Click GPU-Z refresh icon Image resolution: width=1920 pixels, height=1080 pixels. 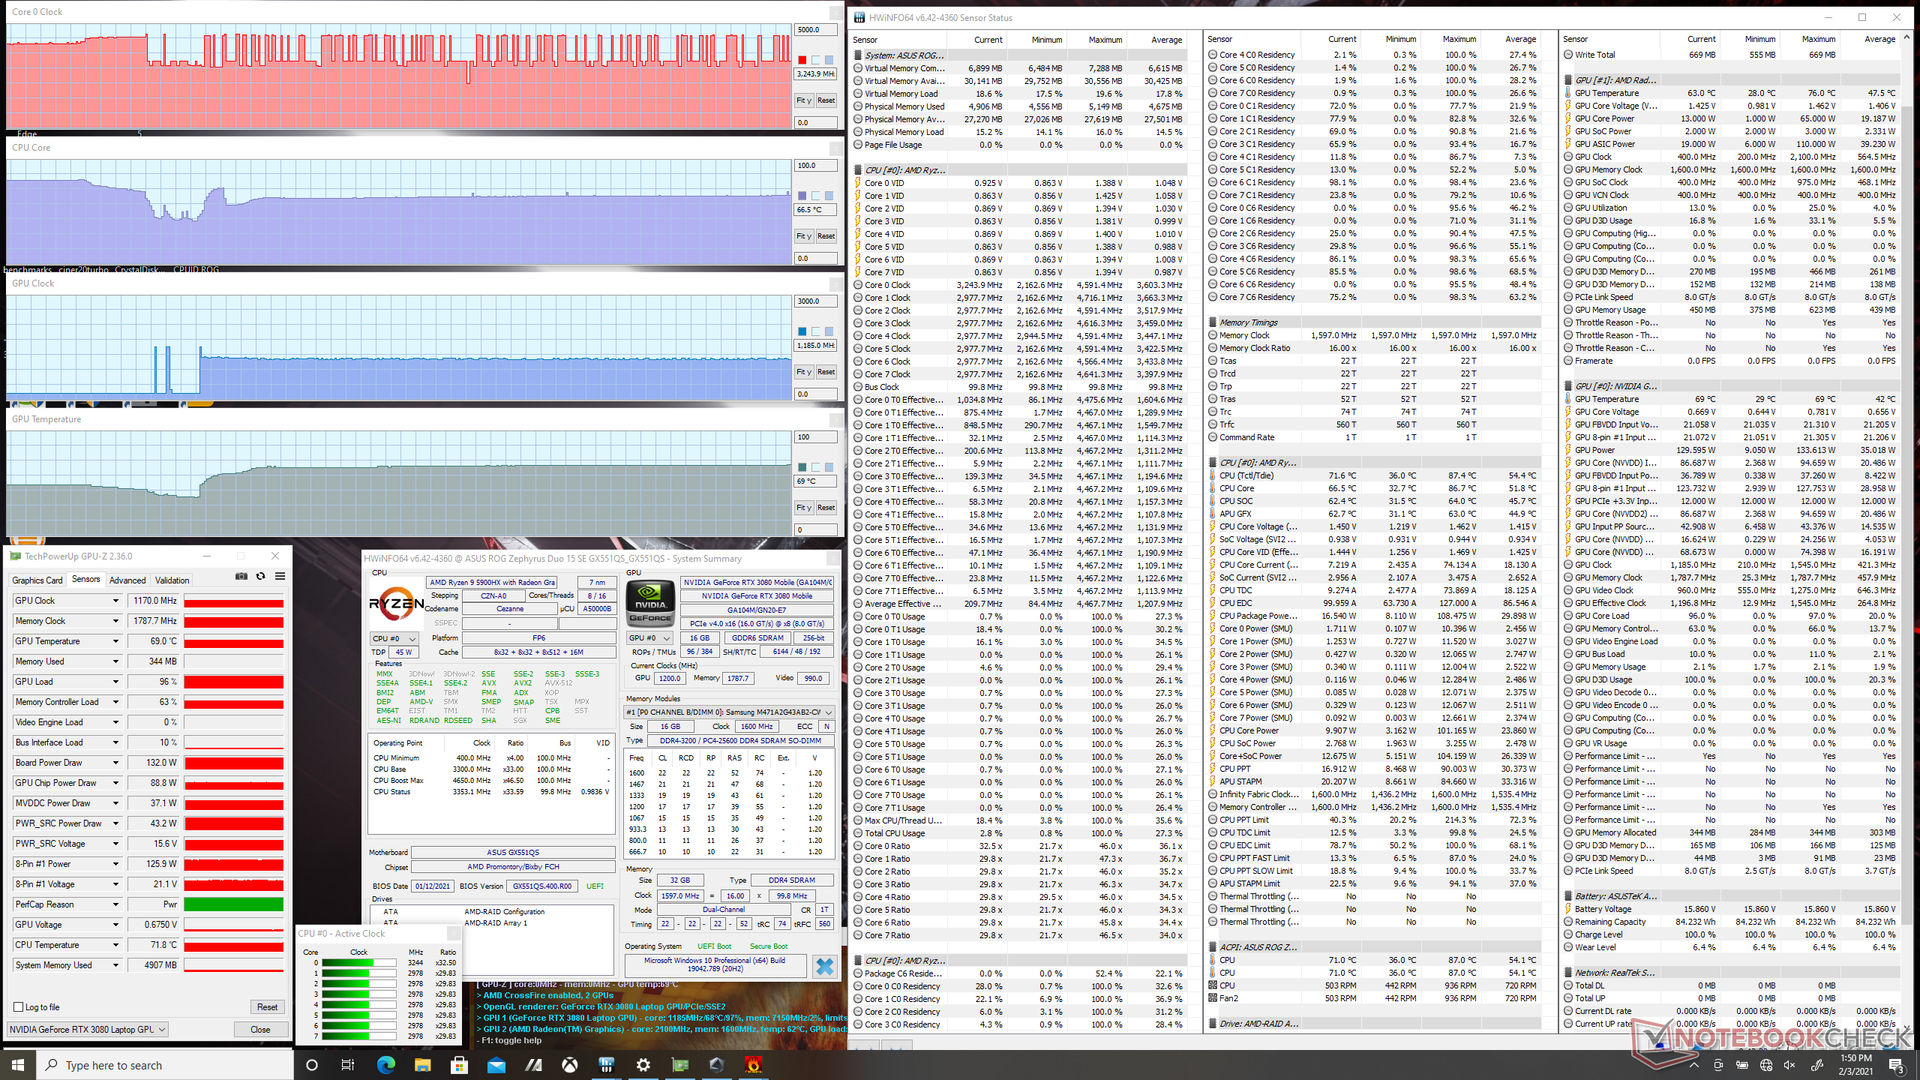[x=261, y=576]
